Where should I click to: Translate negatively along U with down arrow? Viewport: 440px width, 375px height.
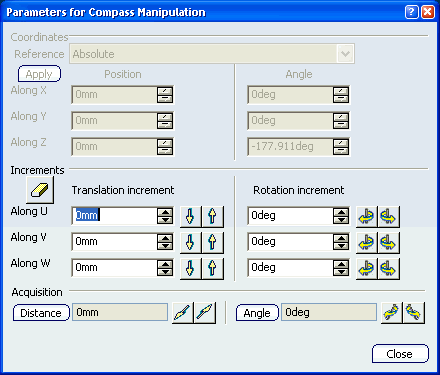tap(190, 216)
